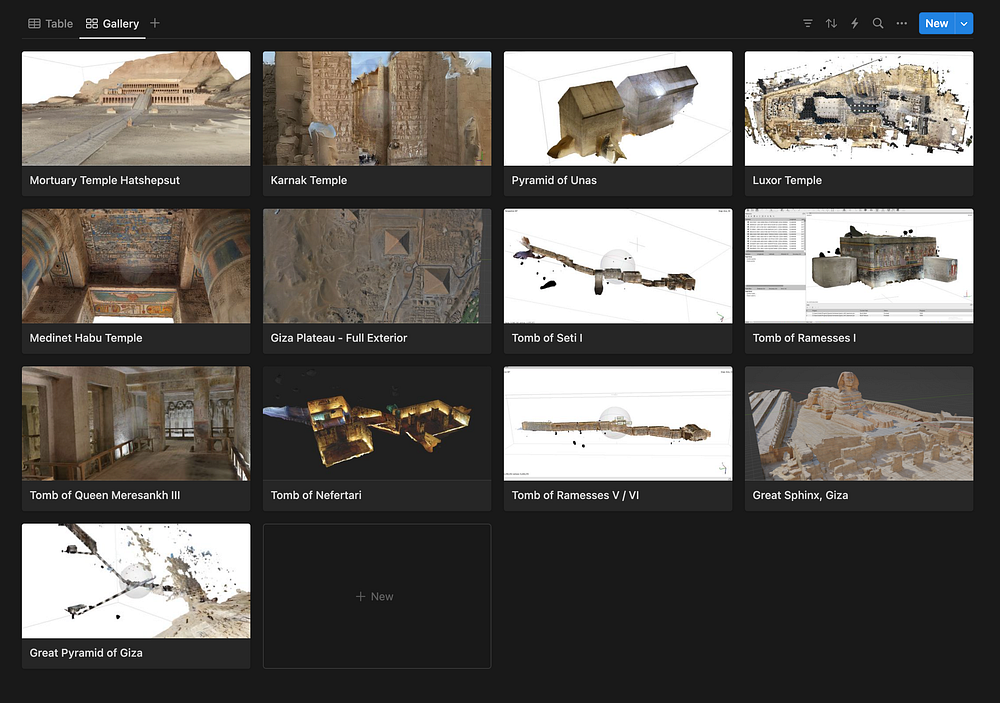
Task: Expand the dropdown arrow next to New
Action: click(964, 24)
